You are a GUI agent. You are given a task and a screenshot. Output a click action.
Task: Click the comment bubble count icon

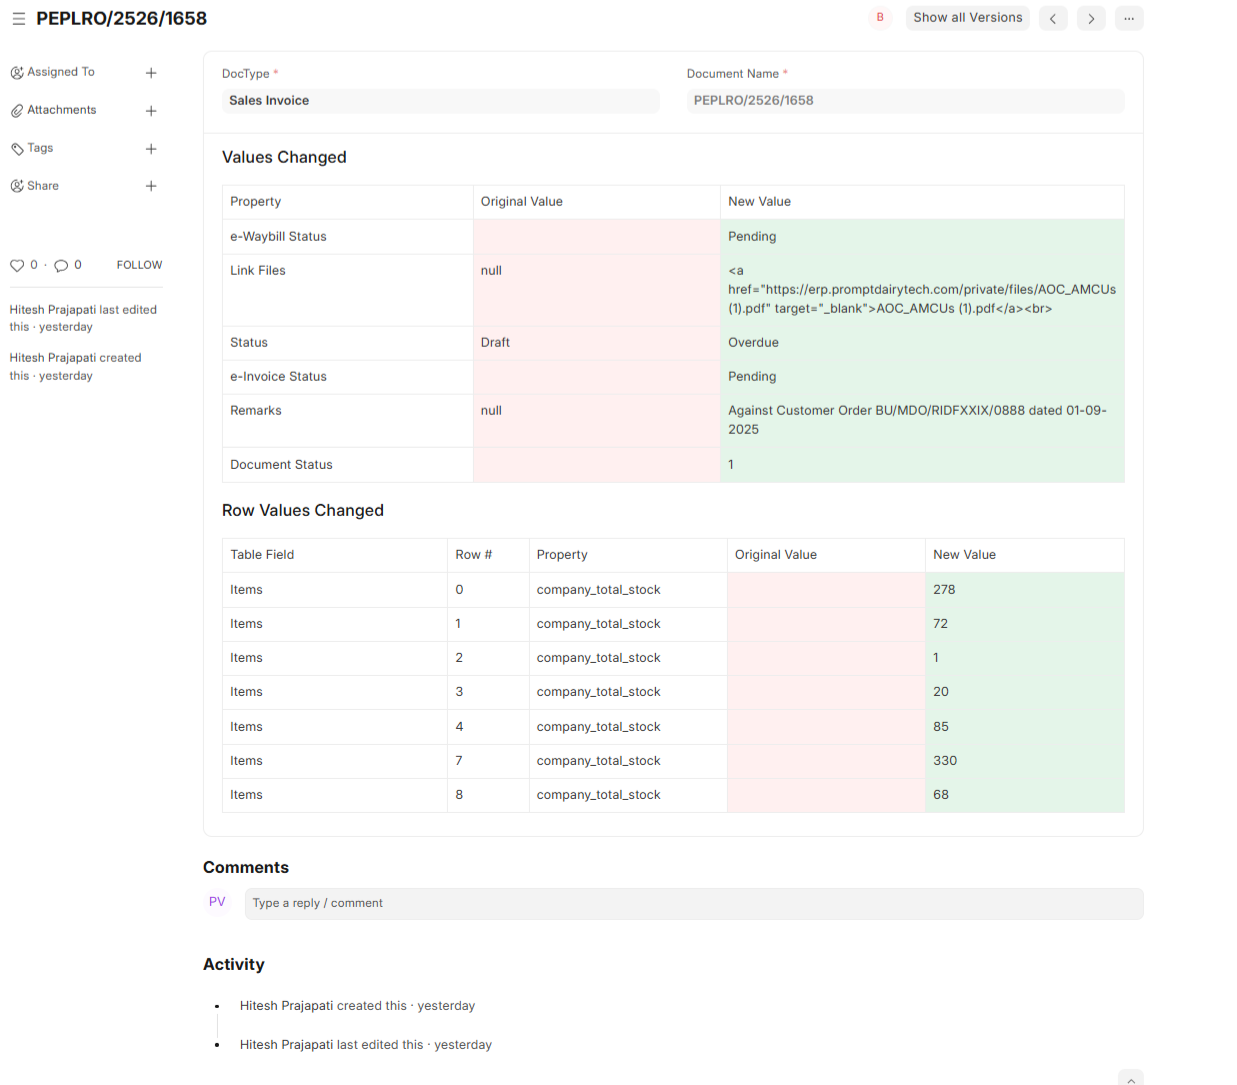[61, 265]
